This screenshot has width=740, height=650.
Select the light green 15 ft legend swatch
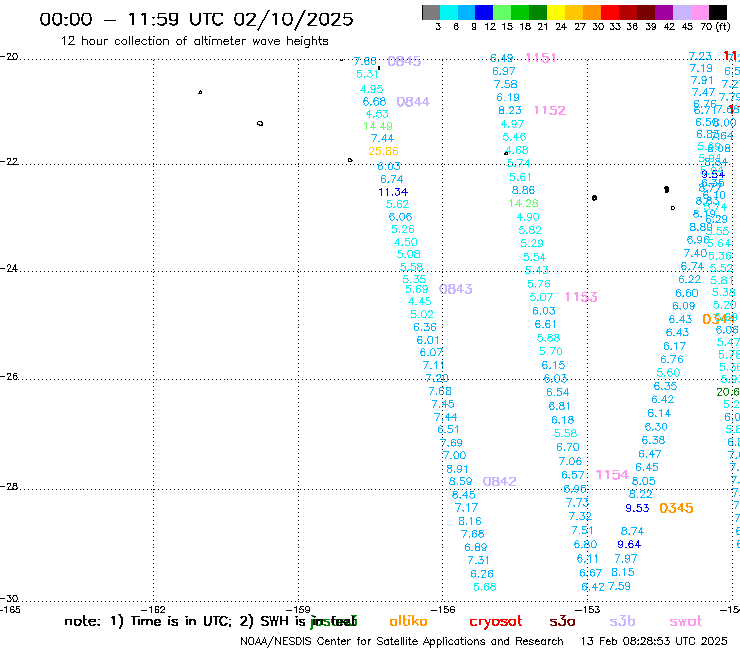tap(502, 12)
